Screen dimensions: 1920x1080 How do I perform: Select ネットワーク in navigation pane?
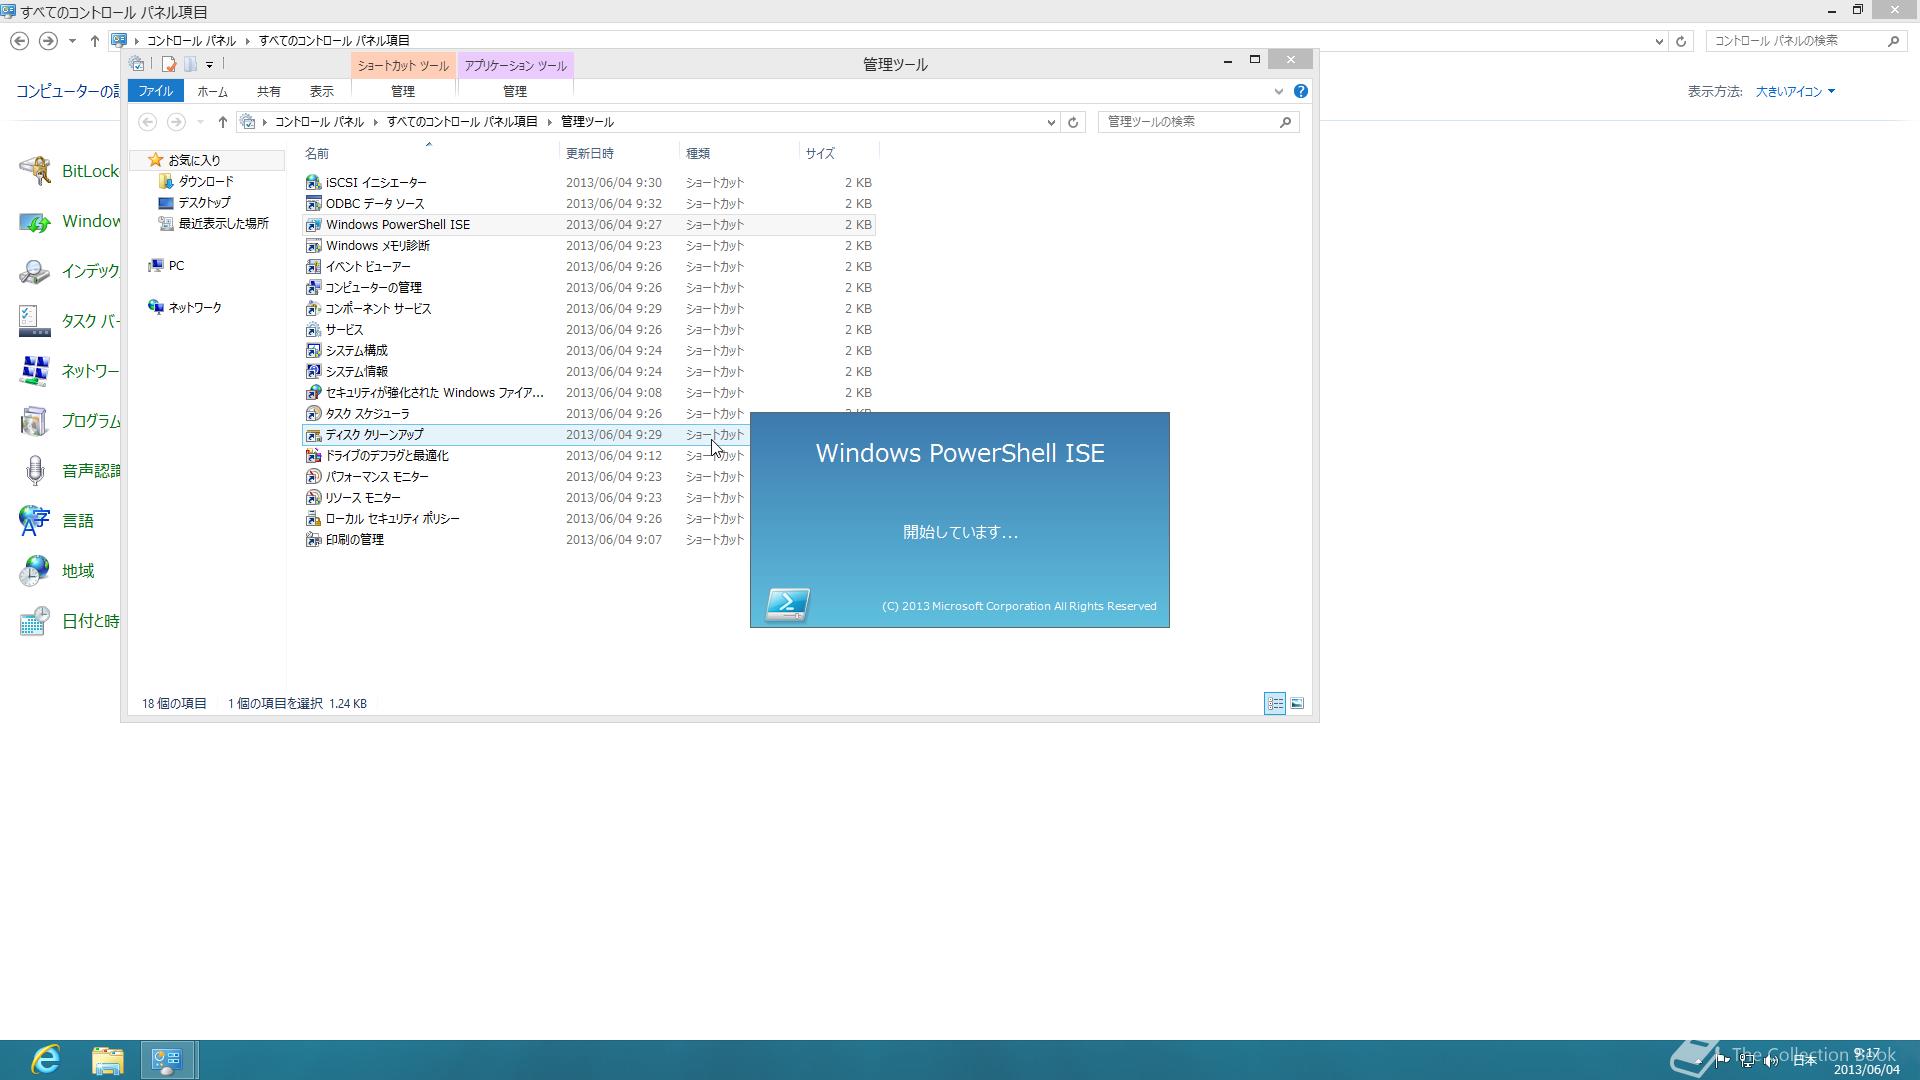(x=194, y=308)
